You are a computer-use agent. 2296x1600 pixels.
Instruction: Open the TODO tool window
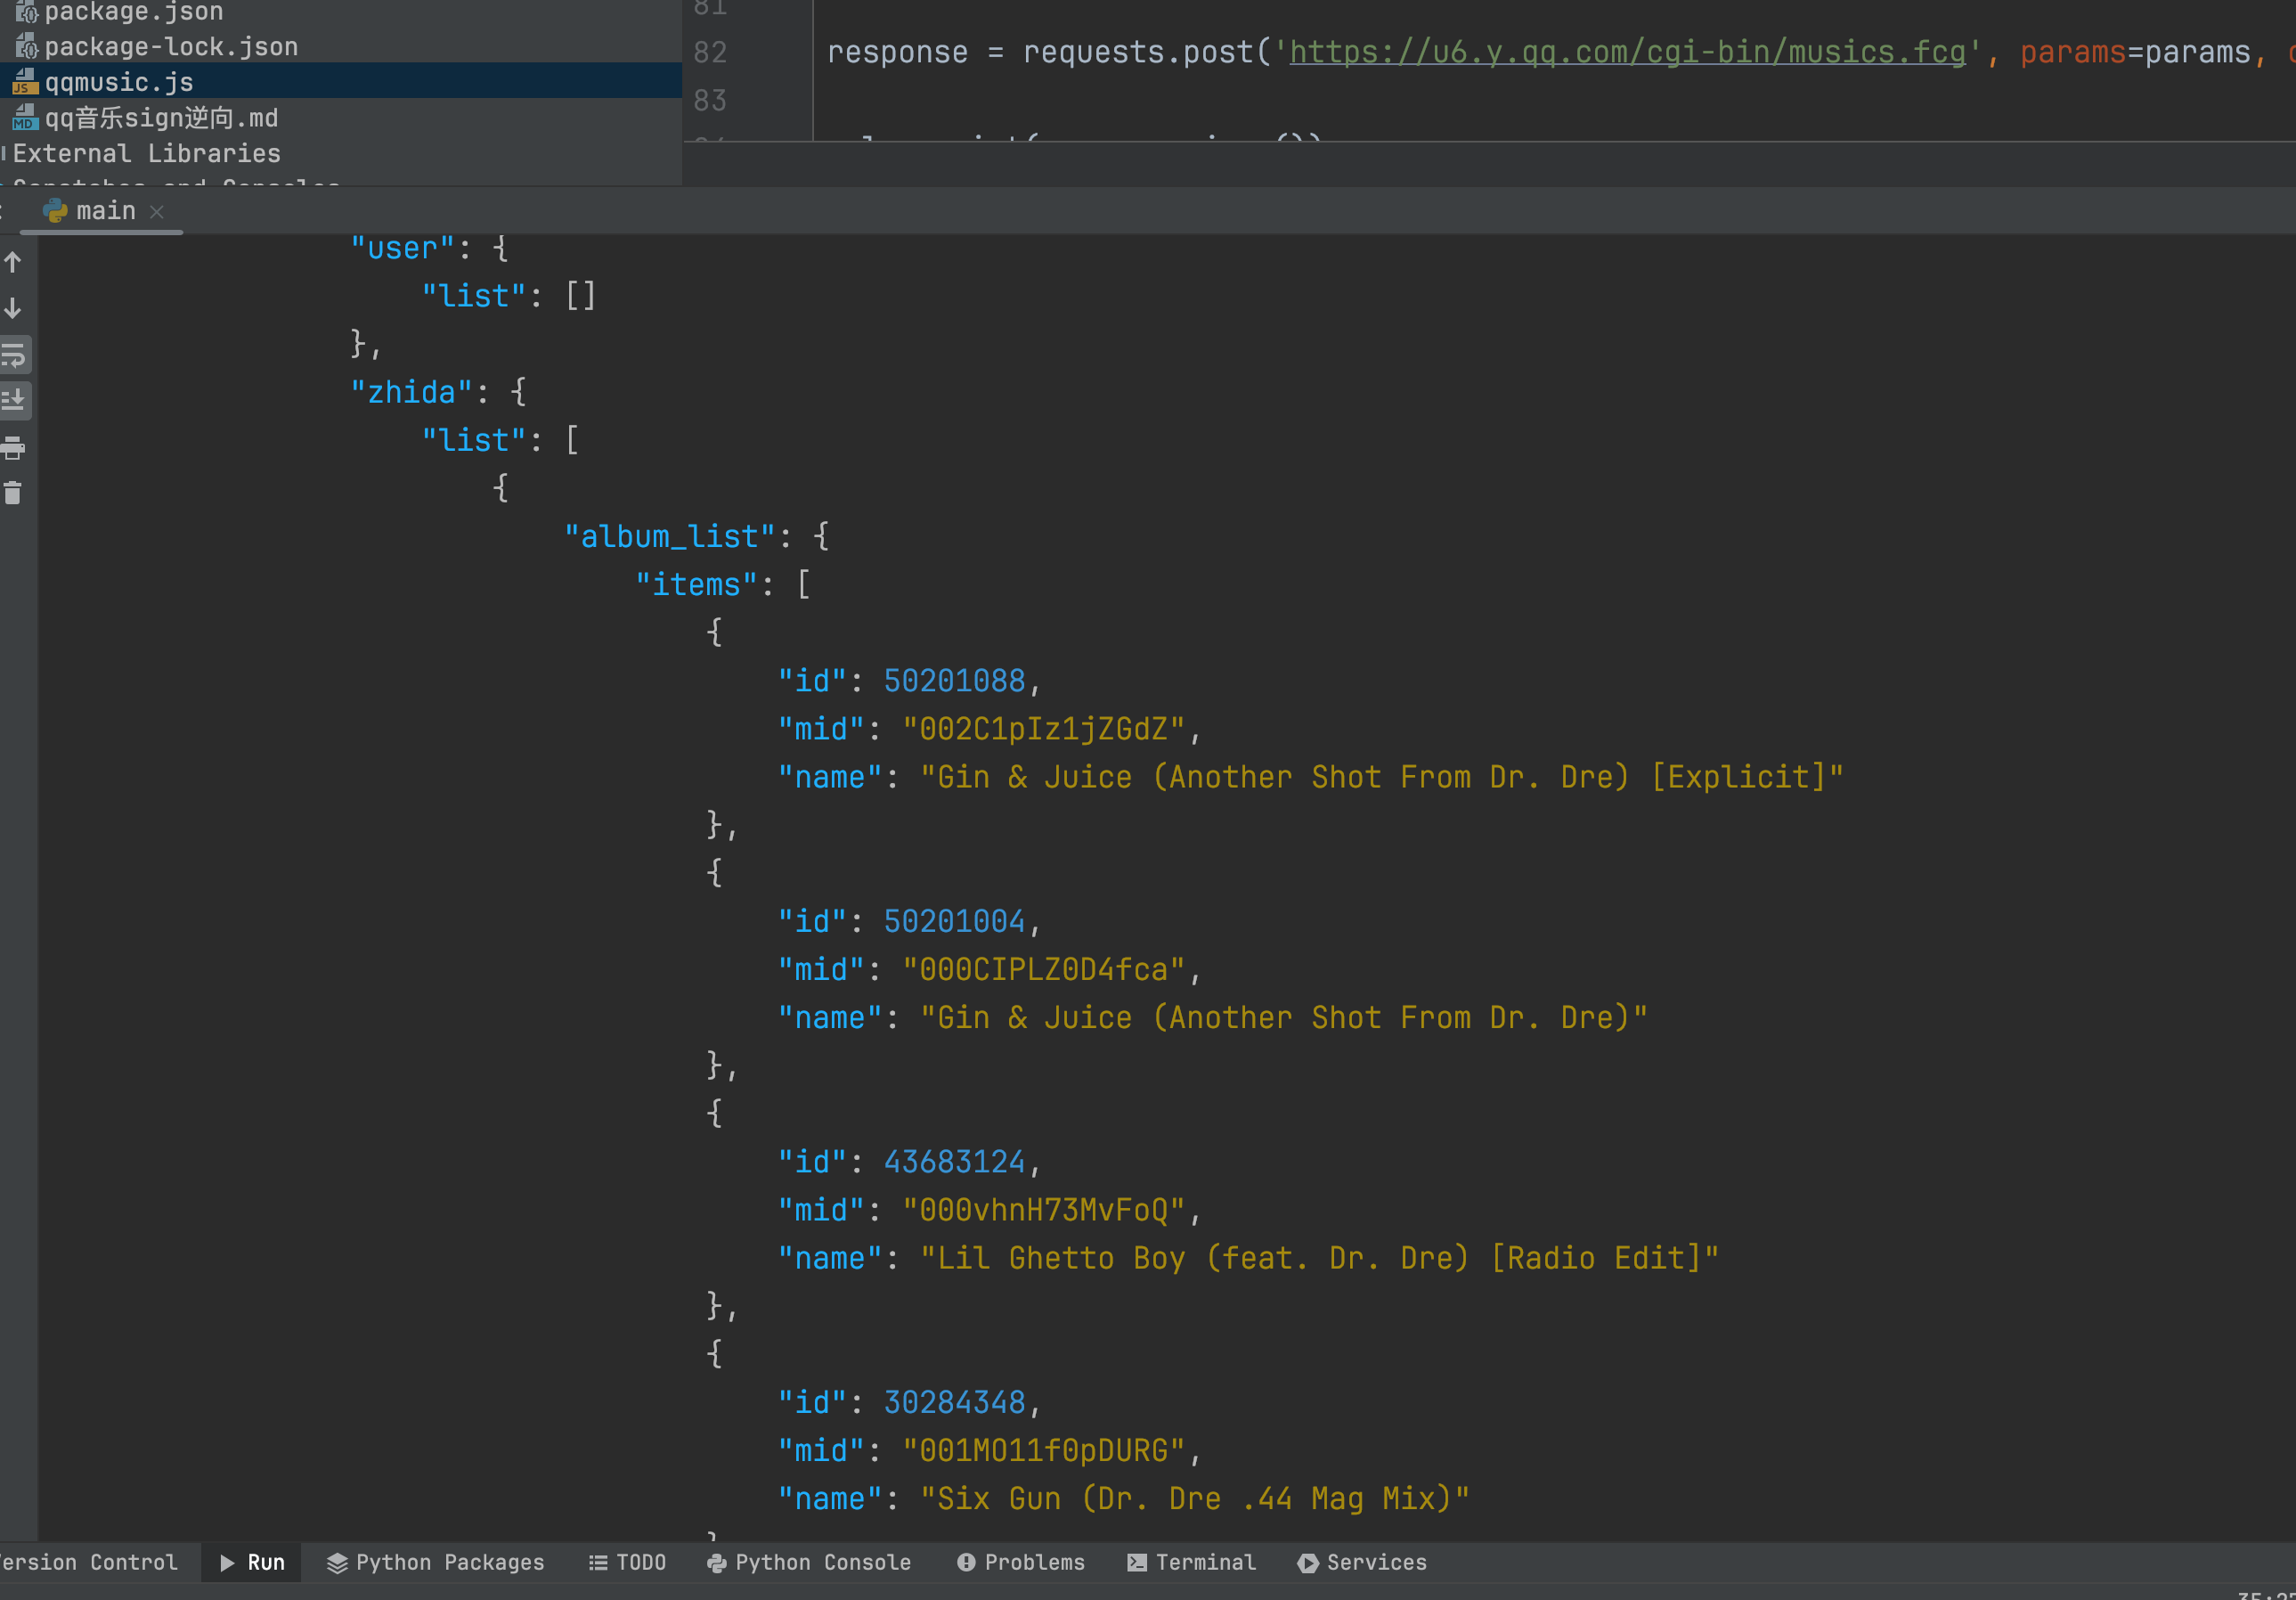(627, 1562)
